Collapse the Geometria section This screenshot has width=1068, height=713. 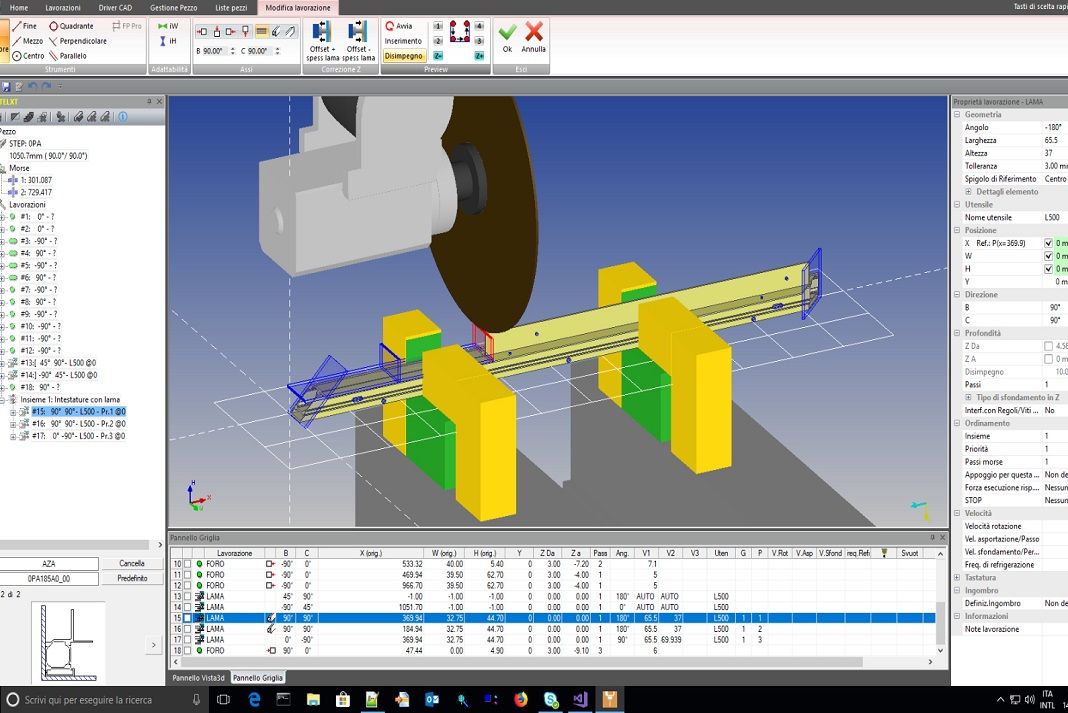pos(955,115)
